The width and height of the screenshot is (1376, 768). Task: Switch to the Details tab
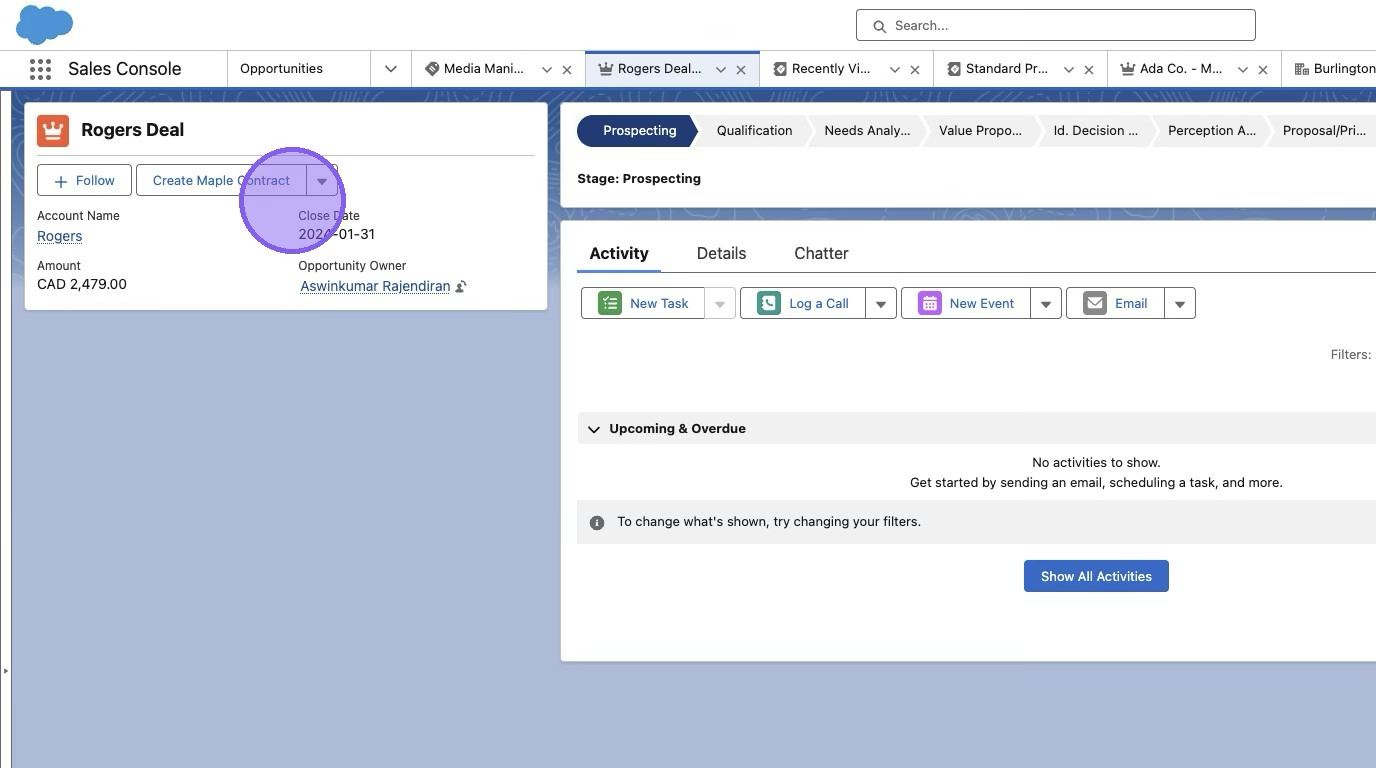[721, 253]
